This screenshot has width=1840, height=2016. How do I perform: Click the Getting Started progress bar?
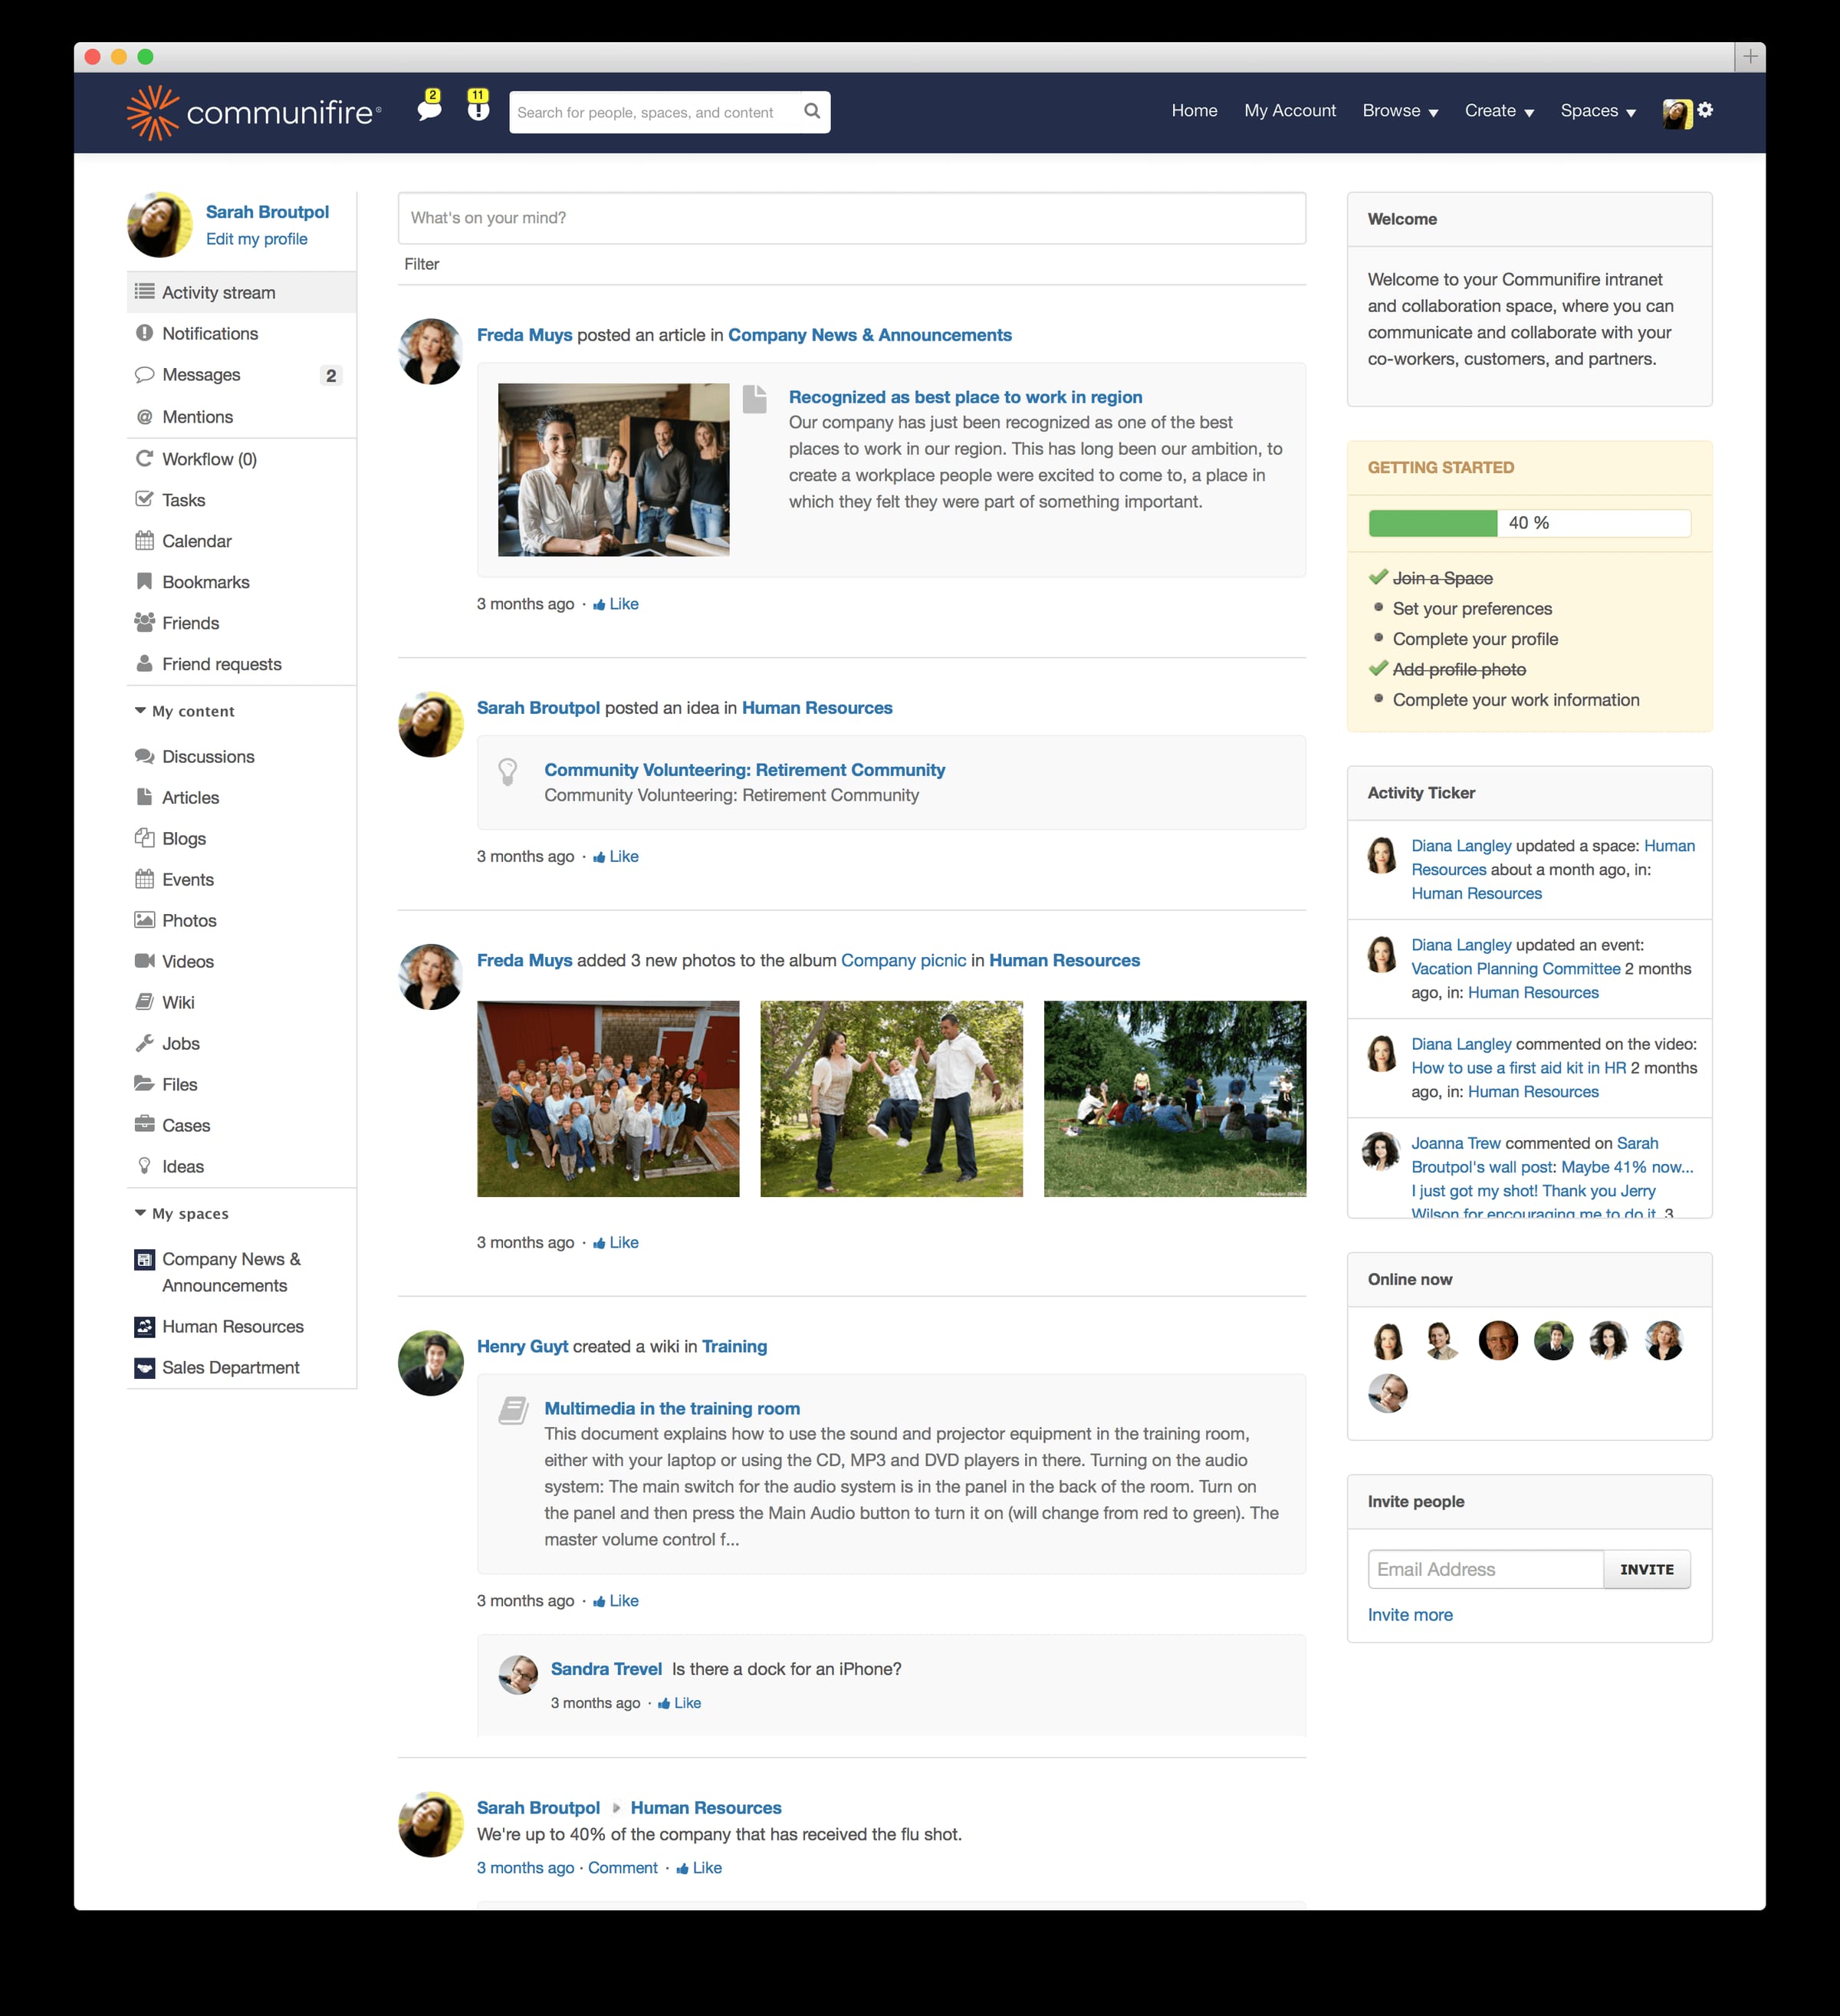[1529, 522]
